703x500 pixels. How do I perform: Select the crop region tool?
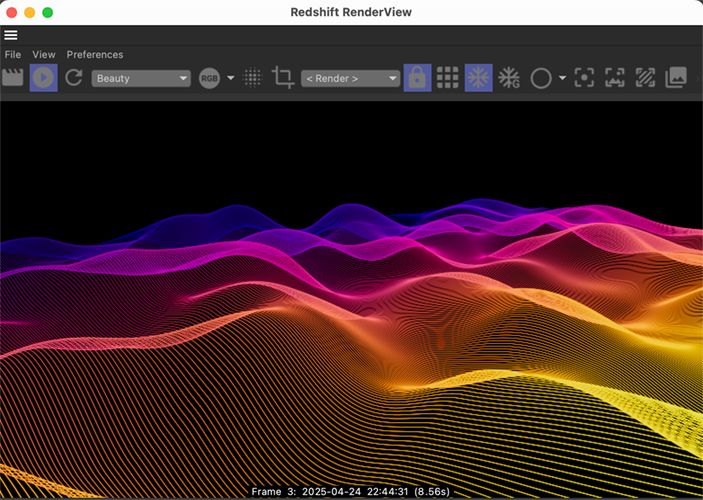(283, 78)
